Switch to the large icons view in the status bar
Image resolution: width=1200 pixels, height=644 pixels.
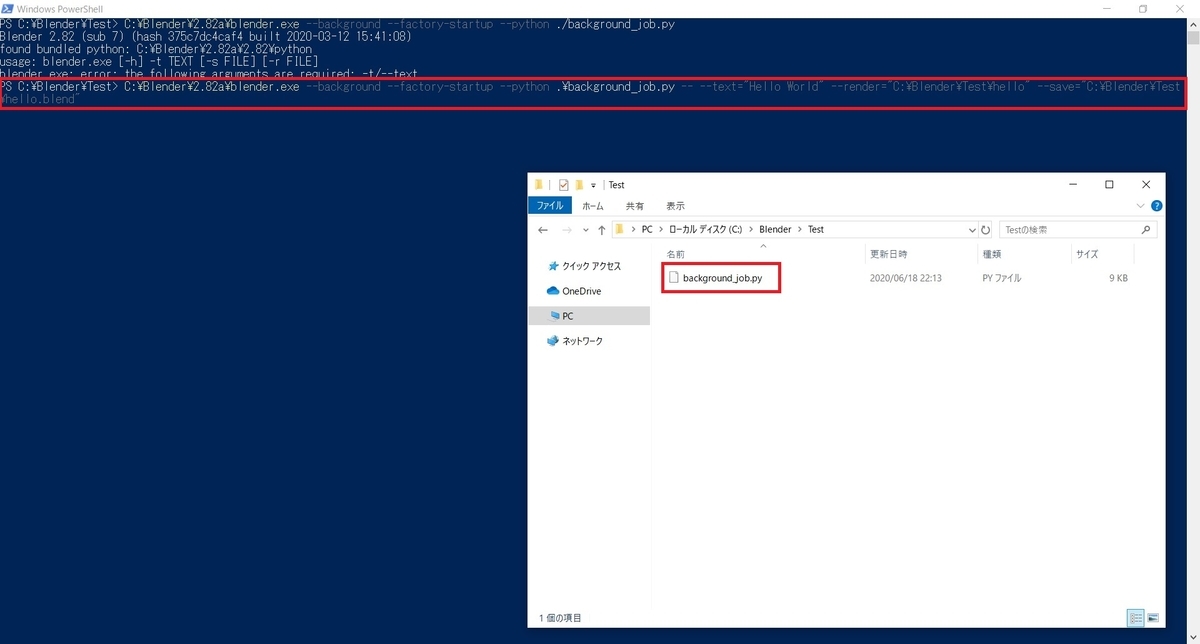point(1153,618)
